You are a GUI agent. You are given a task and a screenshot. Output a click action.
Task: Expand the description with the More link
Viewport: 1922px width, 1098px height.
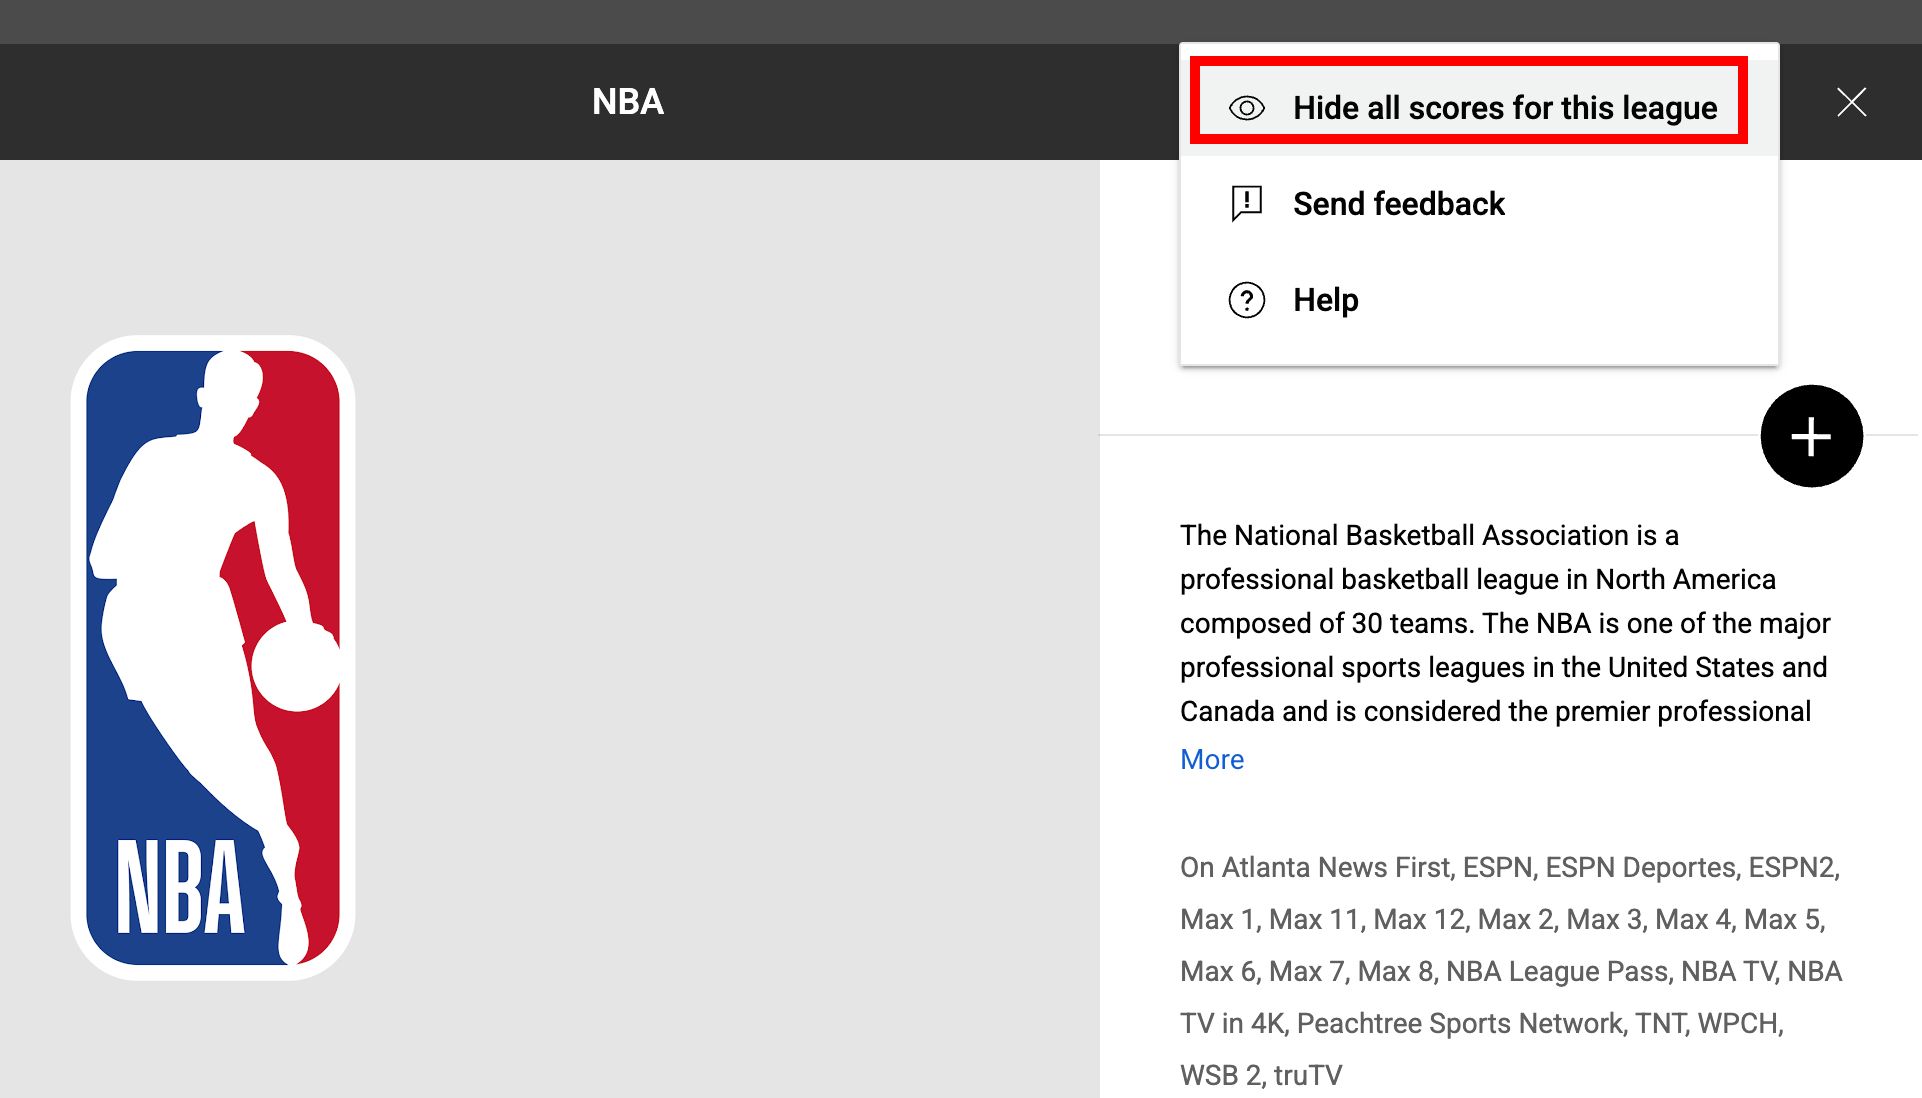pyautogui.click(x=1212, y=759)
